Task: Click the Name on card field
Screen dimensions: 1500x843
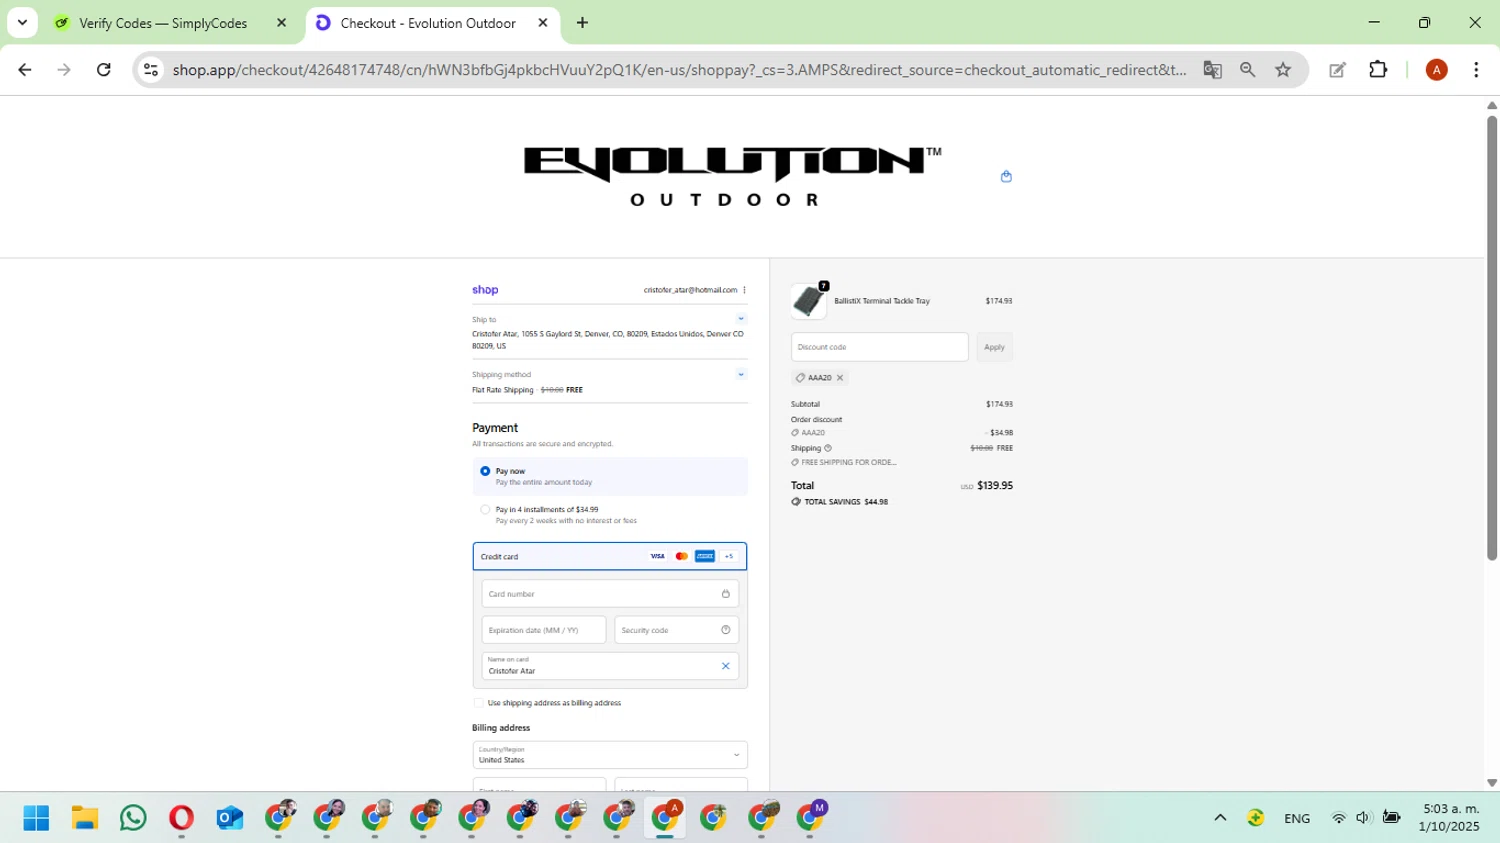Action: click(x=610, y=666)
